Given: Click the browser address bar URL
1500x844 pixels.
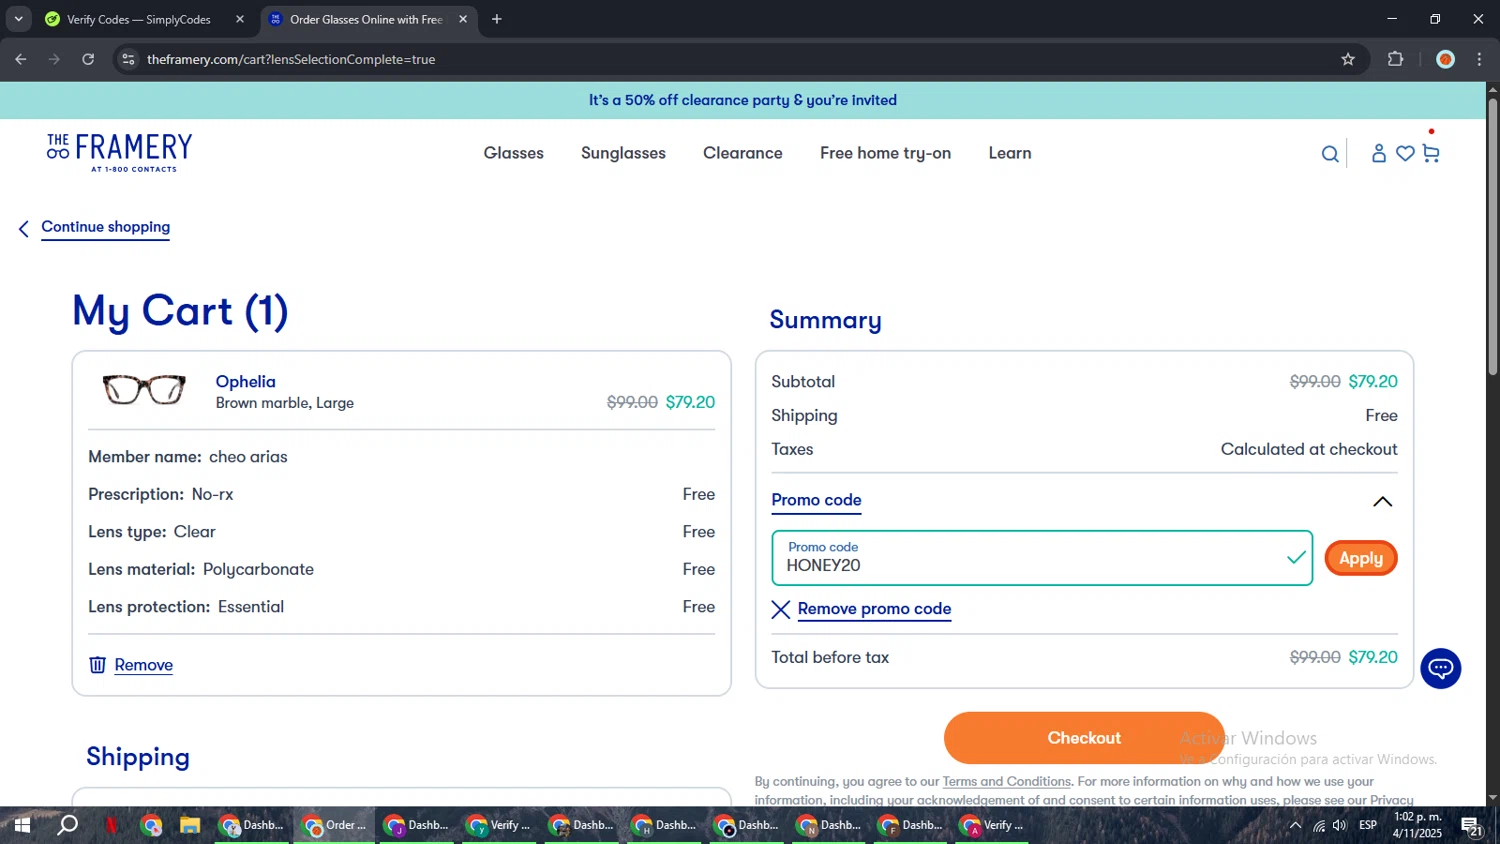Looking at the screenshot, I should click(x=291, y=59).
